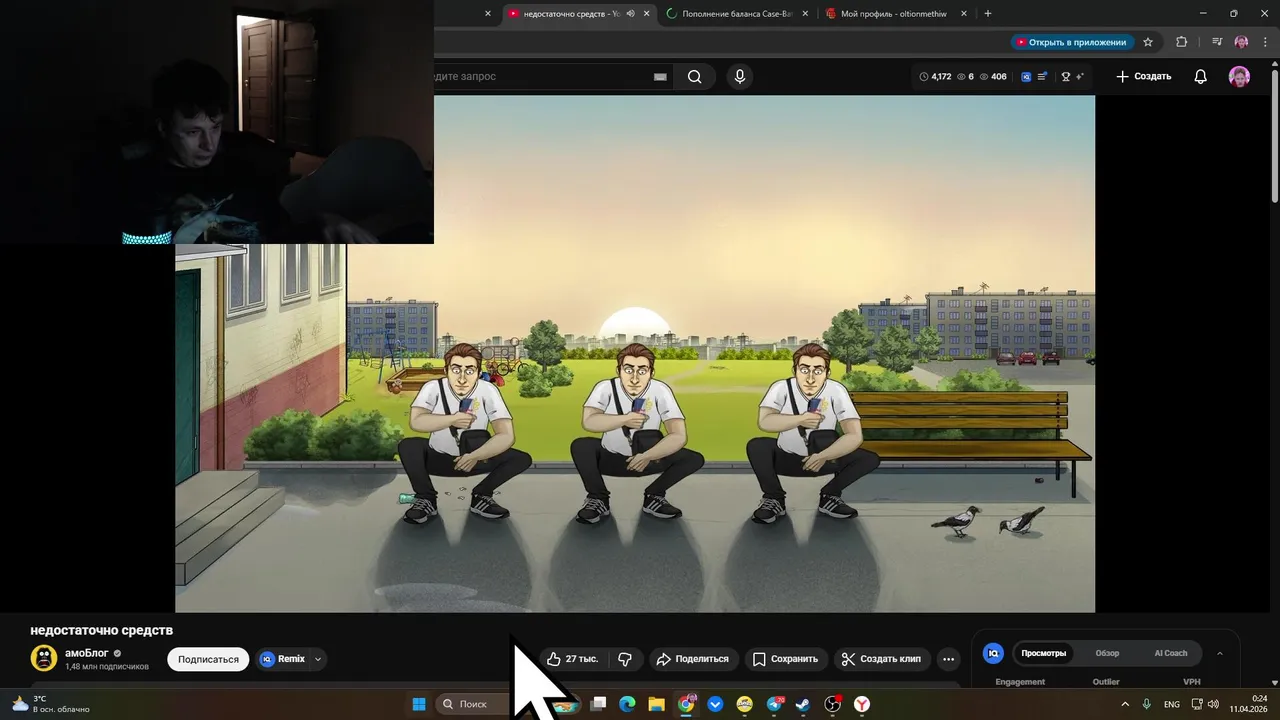Open File Explorer from taskbar
The width and height of the screenshot is (1280, 720).
(656, 704)
